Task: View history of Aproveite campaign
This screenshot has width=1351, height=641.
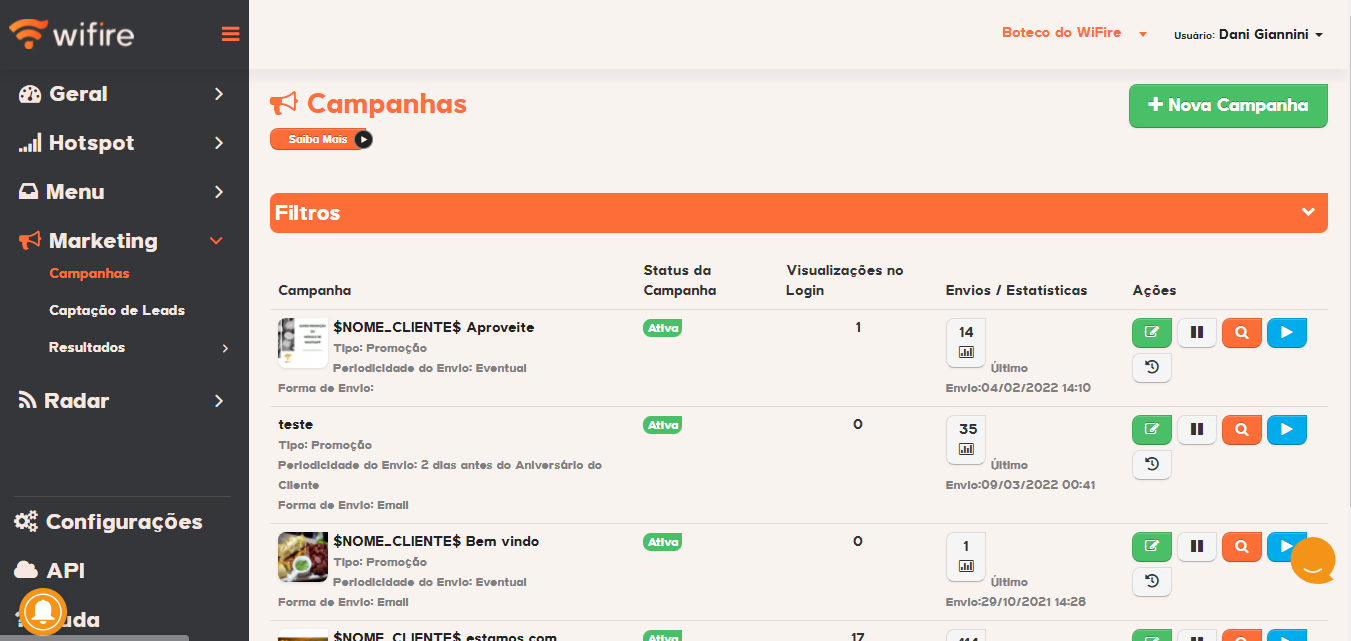Action: [1152, 368]
